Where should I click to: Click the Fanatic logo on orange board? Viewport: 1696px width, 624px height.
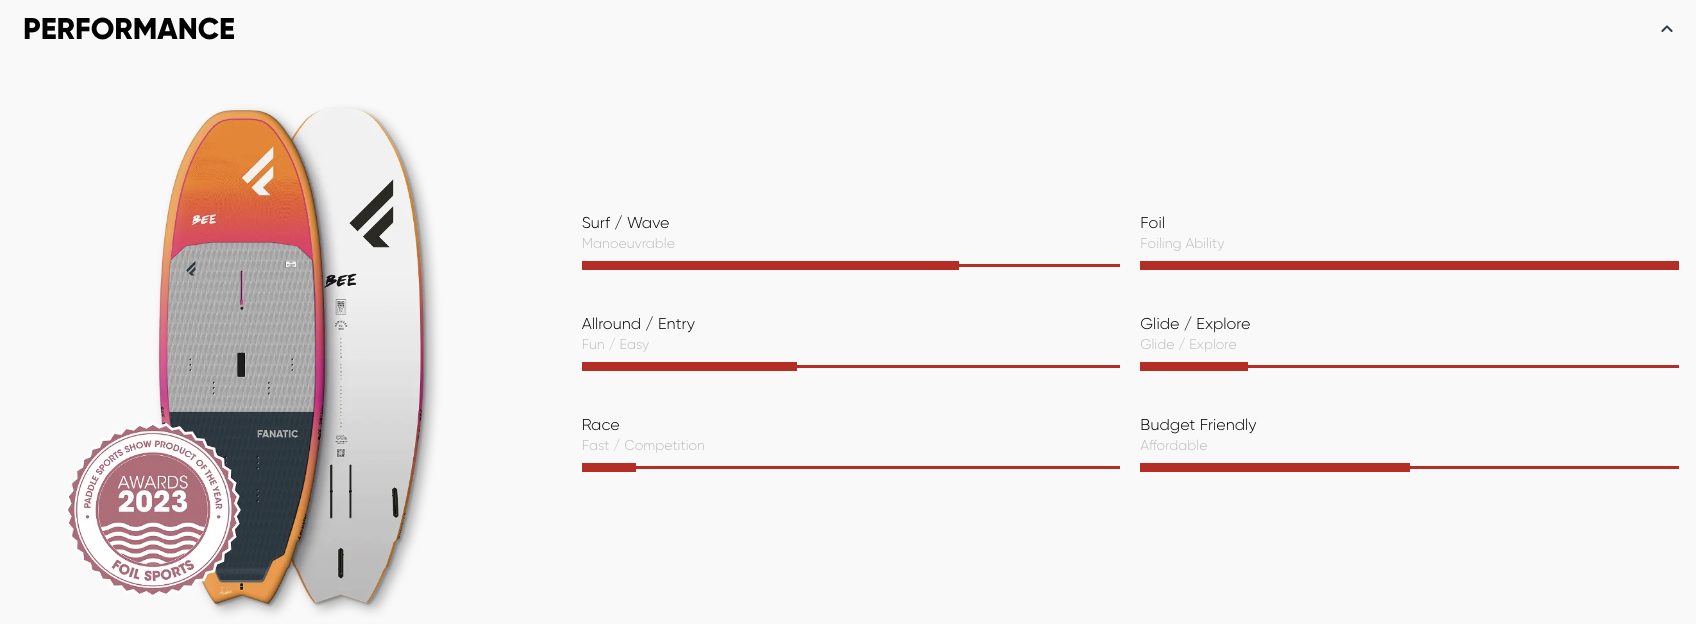point(259,171)
